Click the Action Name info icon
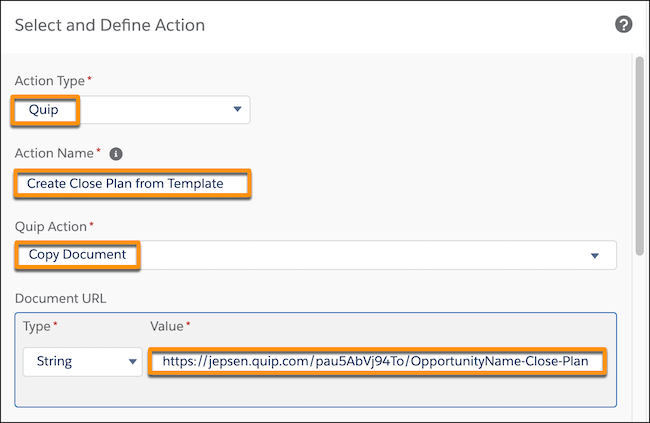This screenshot has height=423, width=650. click(116, 154)
